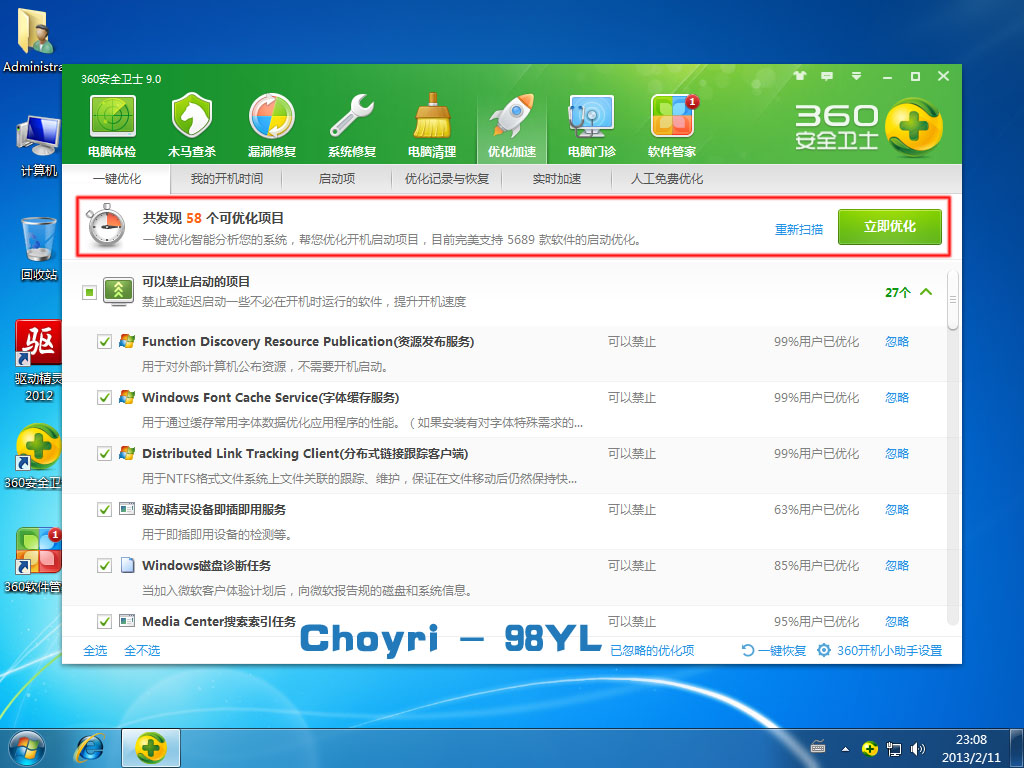1024x768 pixels.
Task: Switch to the 启动项 tab
Action: pos(337,179)
